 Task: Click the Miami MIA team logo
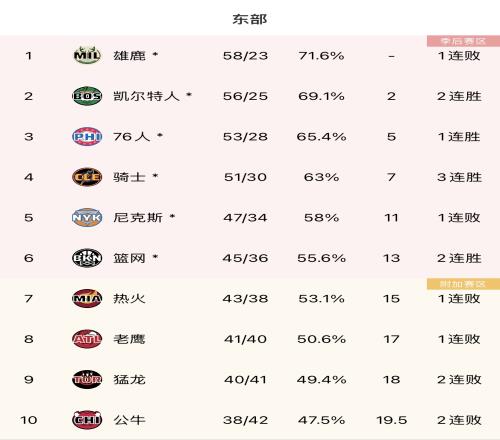(87, 298)
